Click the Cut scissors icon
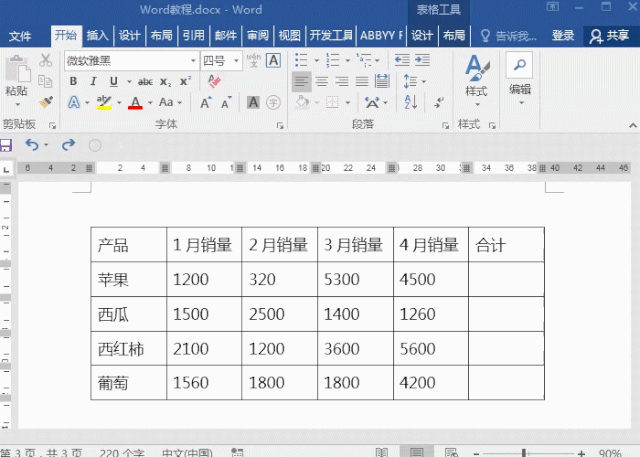This screenshot has width=640, height=457. click(45, 60)
